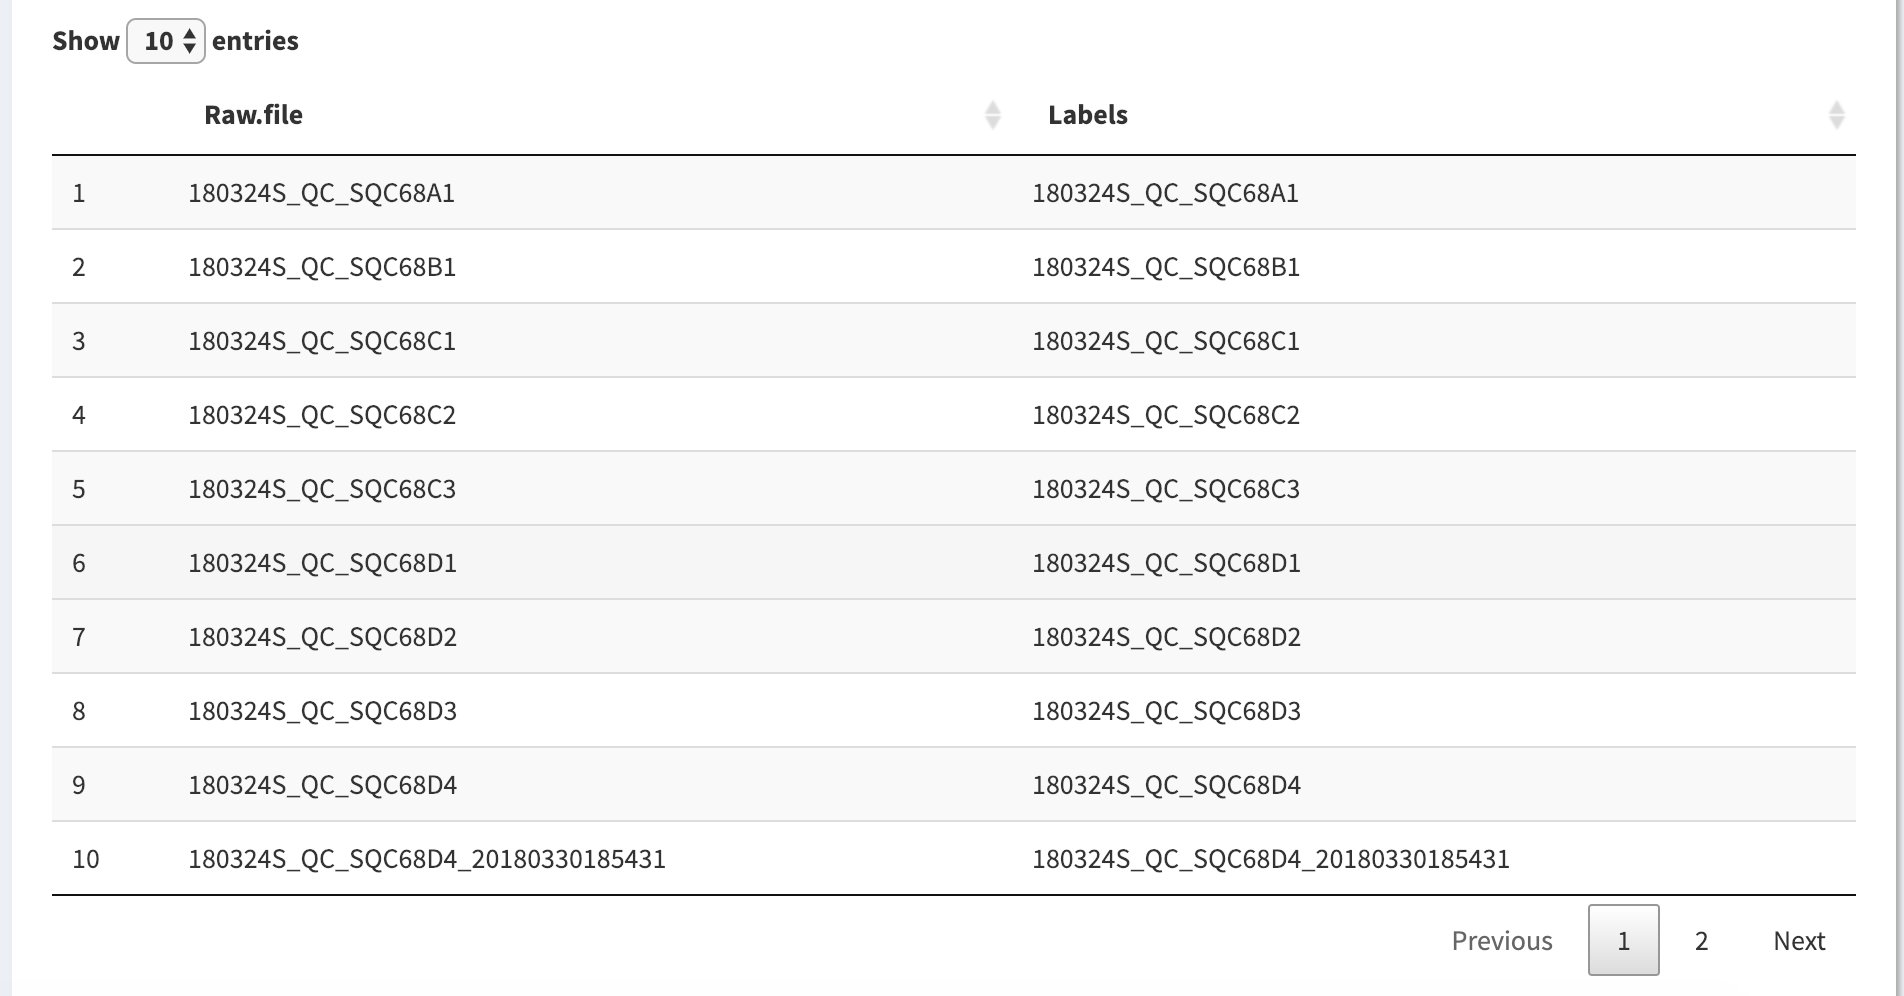
Task: Select Labels cell 180324S_QC_SQC68D4 in row 9
Action: (x=1166, y=785)
